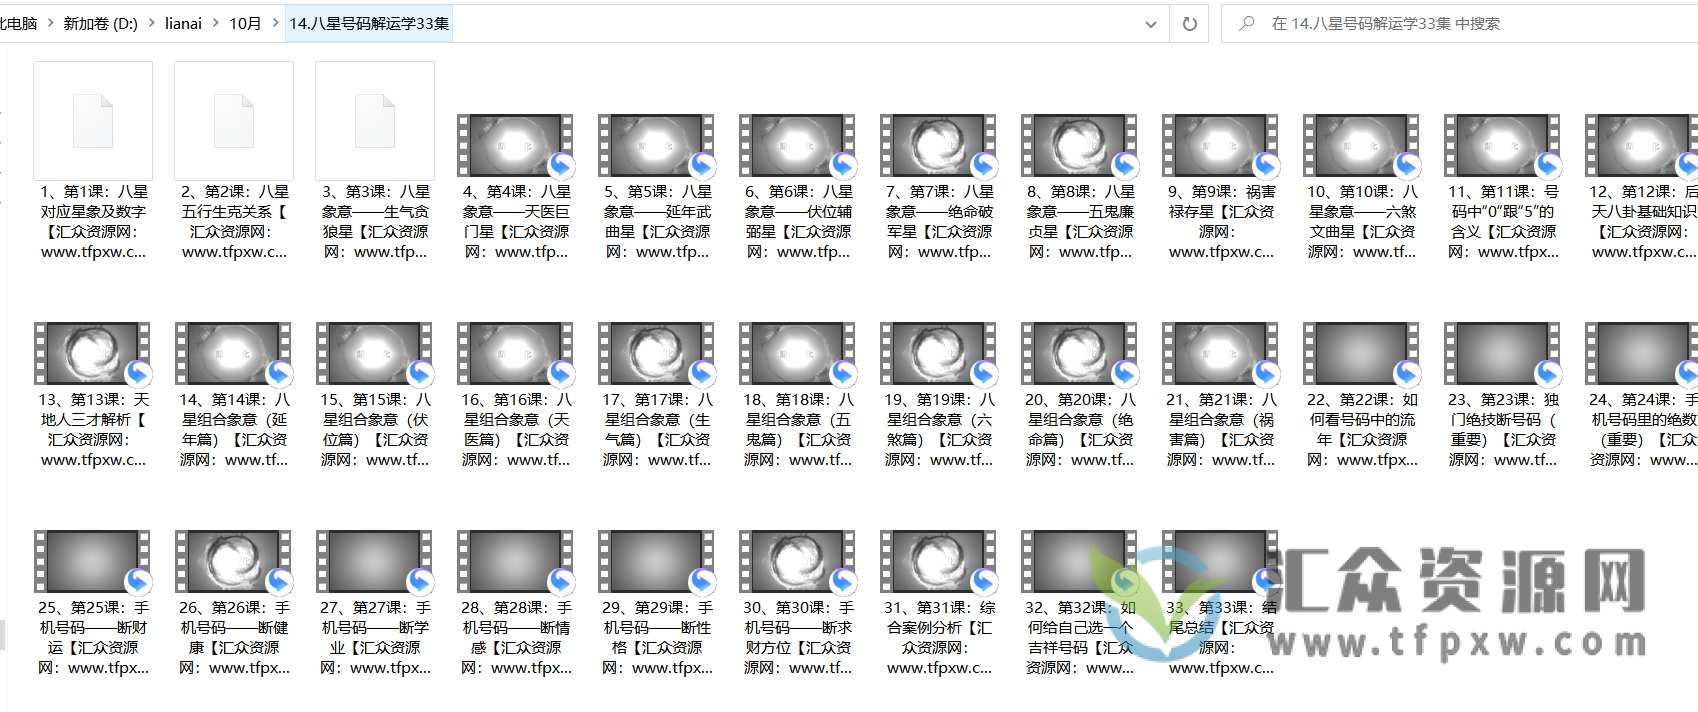This screenshot has width=1698, height=712.
Task: Open video file 4, 第4课 天医巨门星
Action: click(515, 146)
